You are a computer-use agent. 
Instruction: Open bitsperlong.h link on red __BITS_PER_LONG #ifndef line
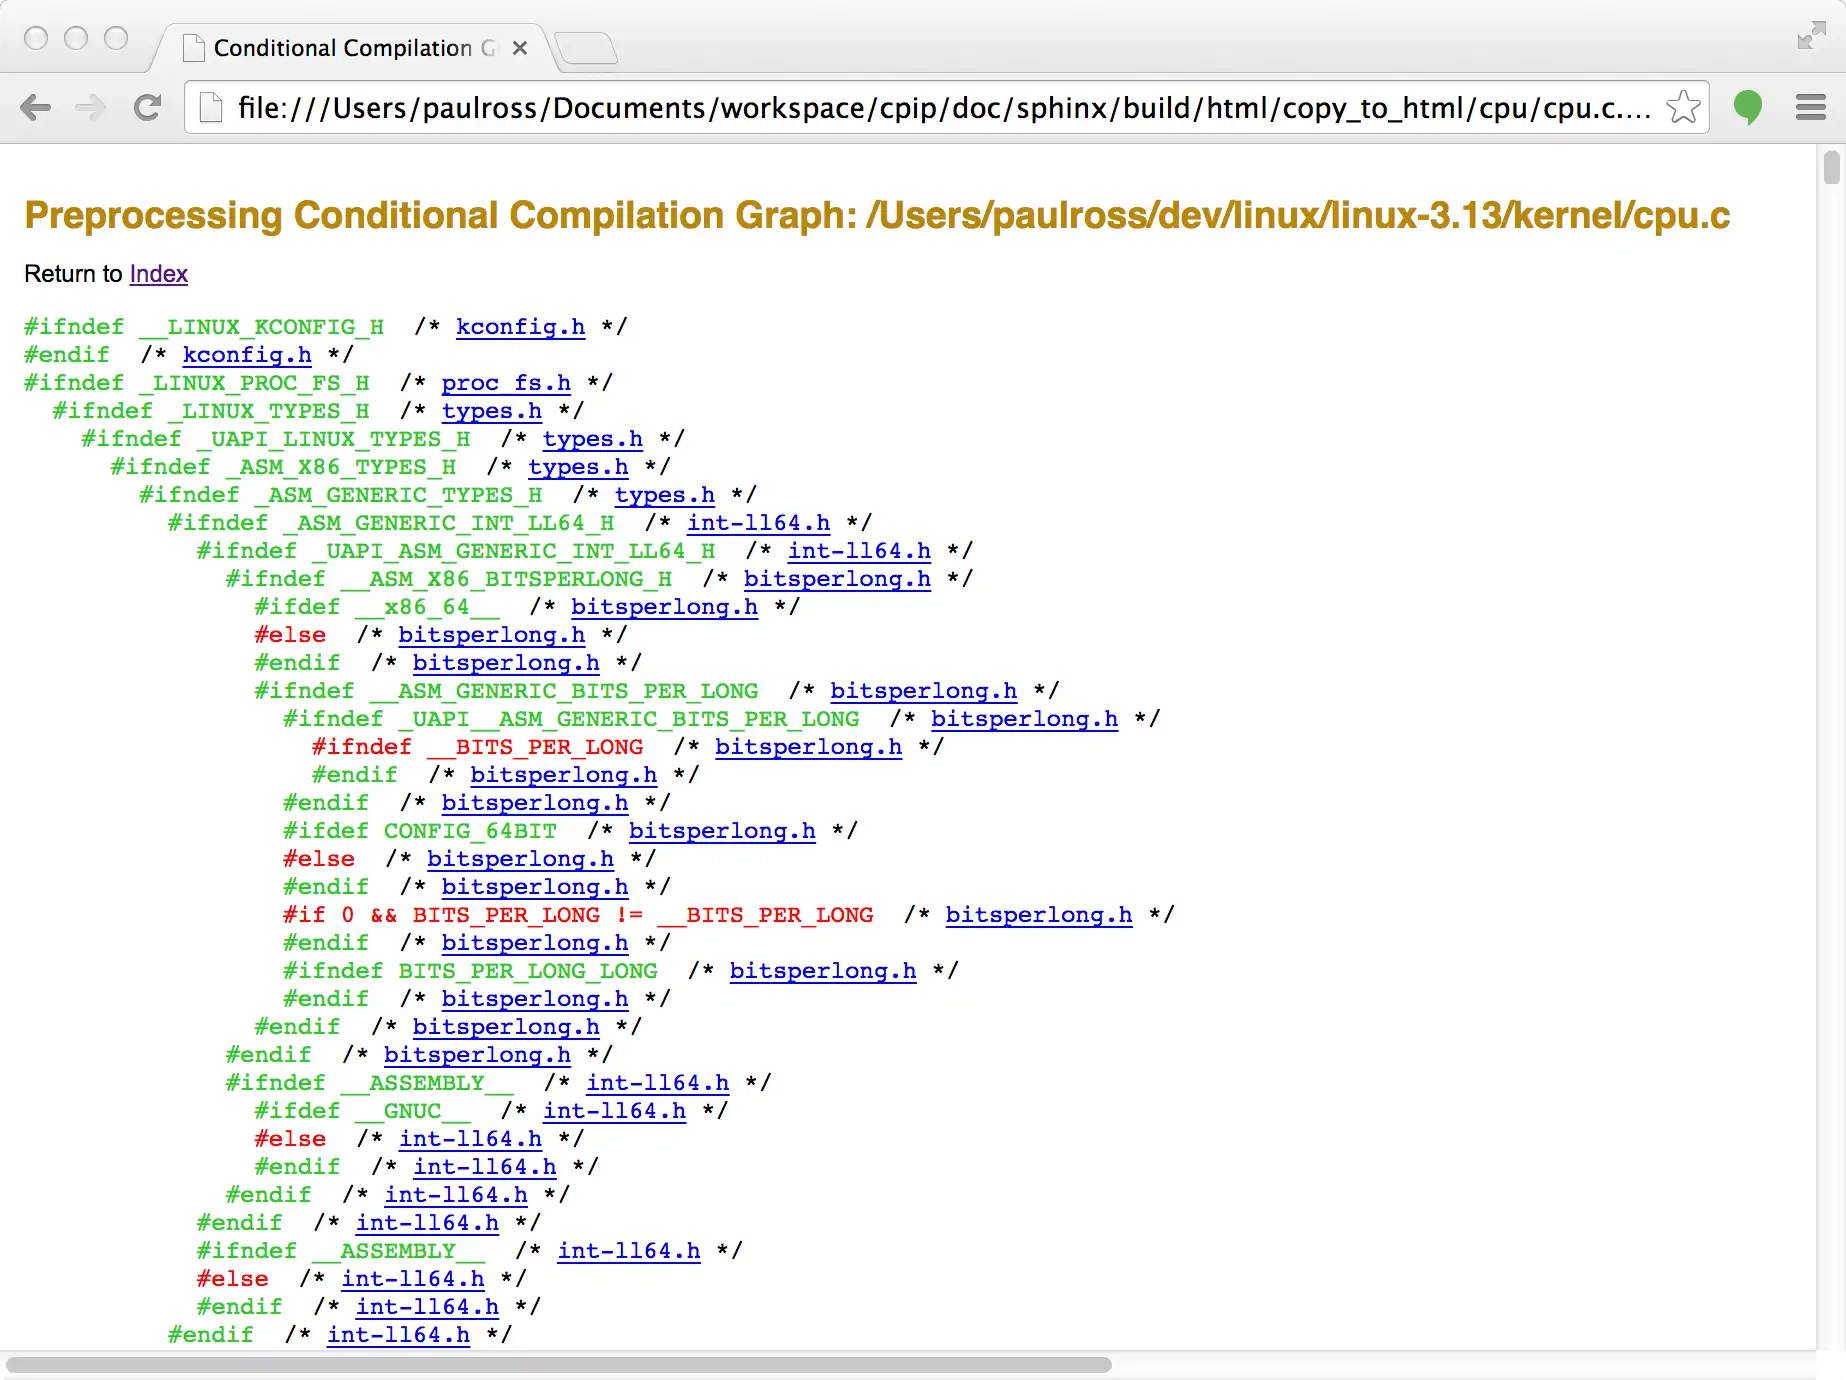coord(808,747)
